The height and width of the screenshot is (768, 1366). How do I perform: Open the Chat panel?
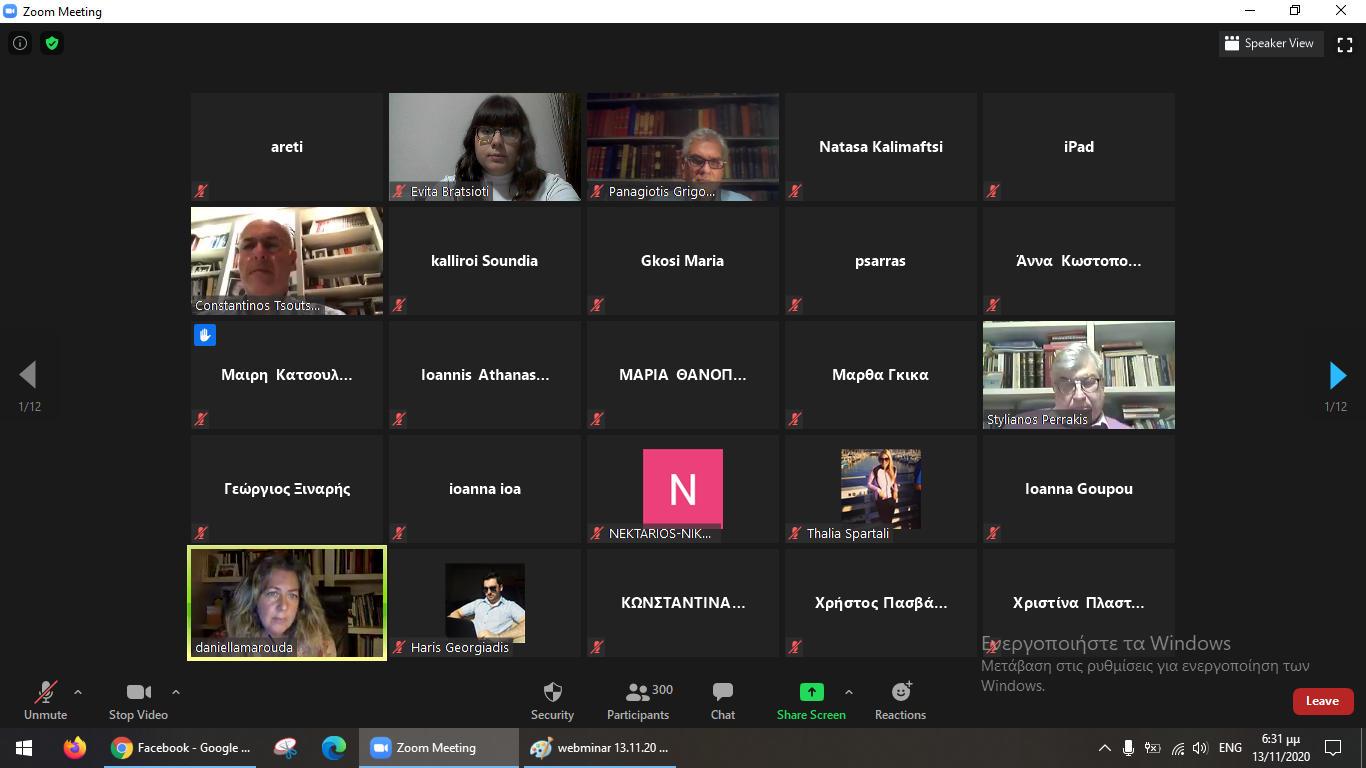[722, 693]
